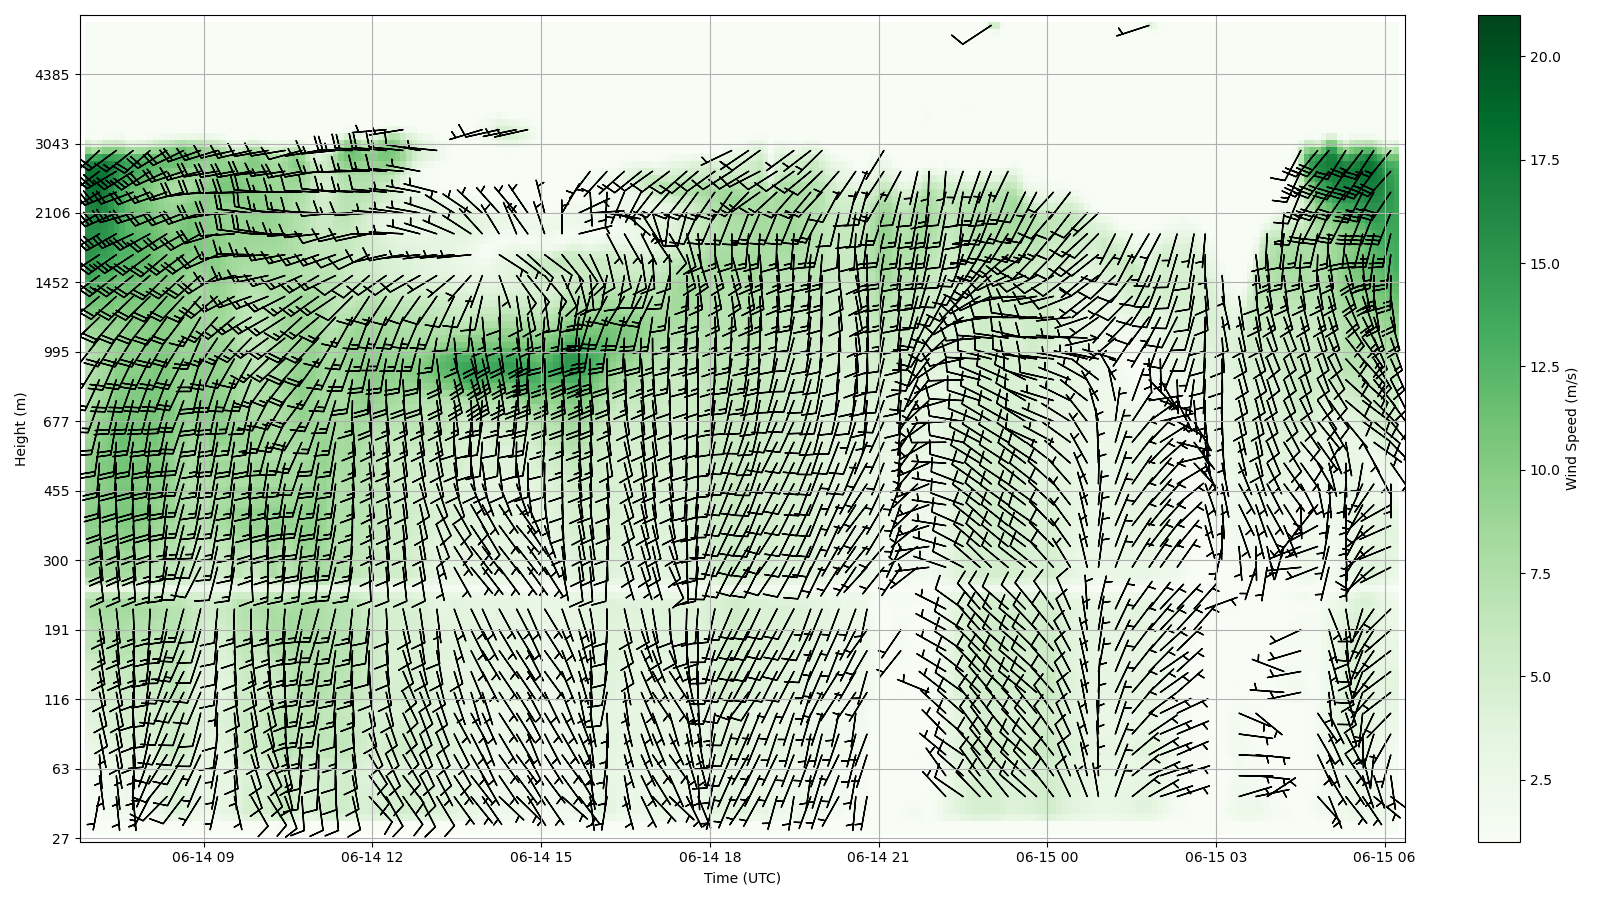
Task: Select the 06-14 12 time tick label
Action: (x=372, y=857)
